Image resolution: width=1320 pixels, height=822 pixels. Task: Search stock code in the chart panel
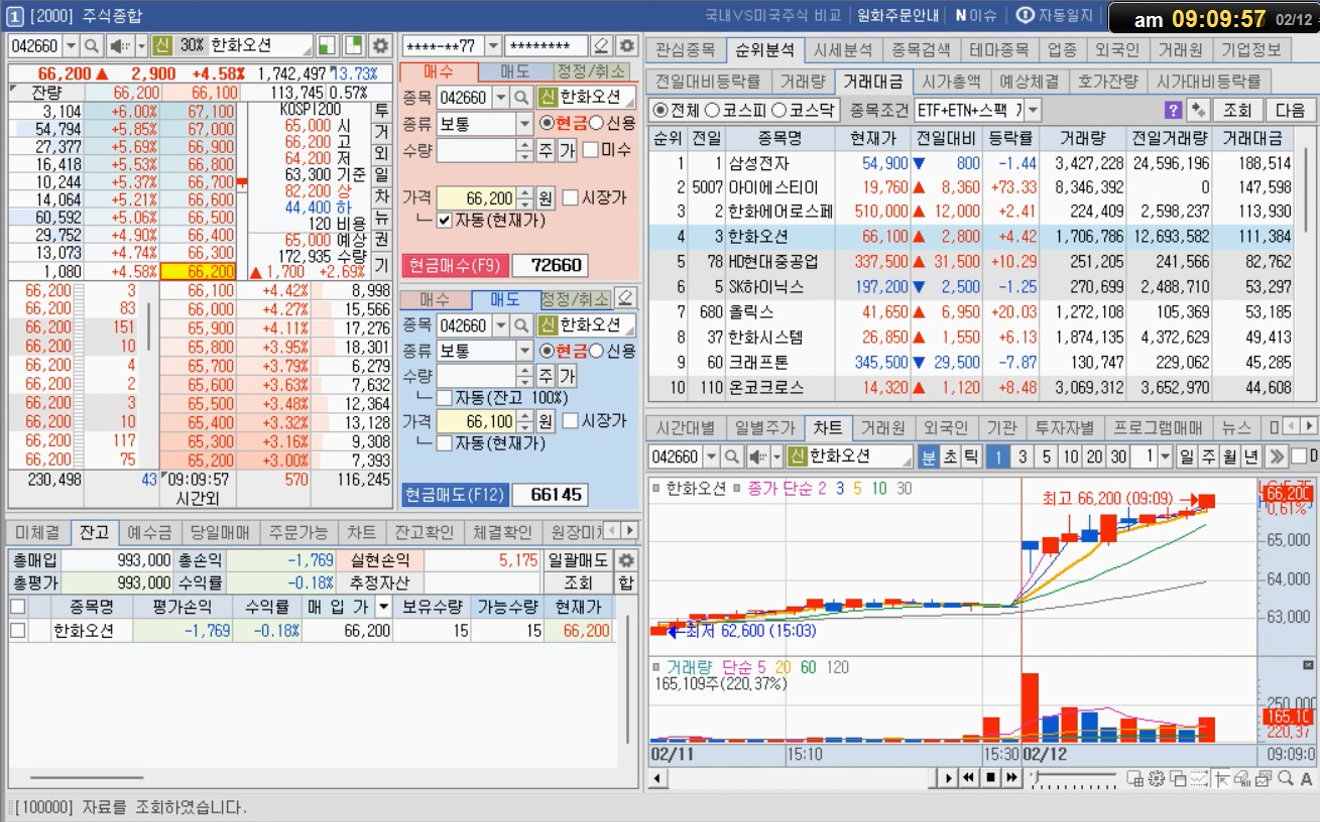732,457
